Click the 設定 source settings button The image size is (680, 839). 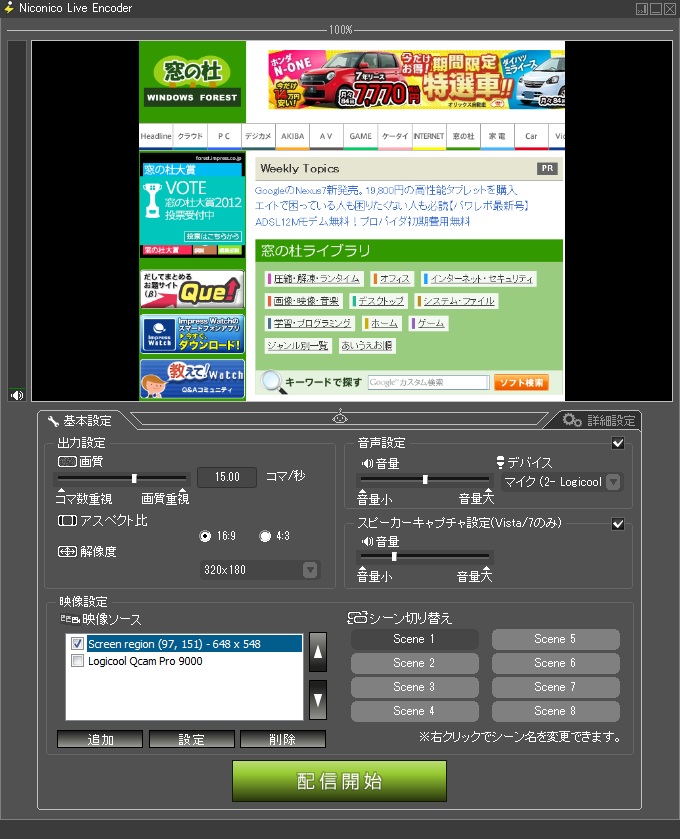[x=192, y=739]
